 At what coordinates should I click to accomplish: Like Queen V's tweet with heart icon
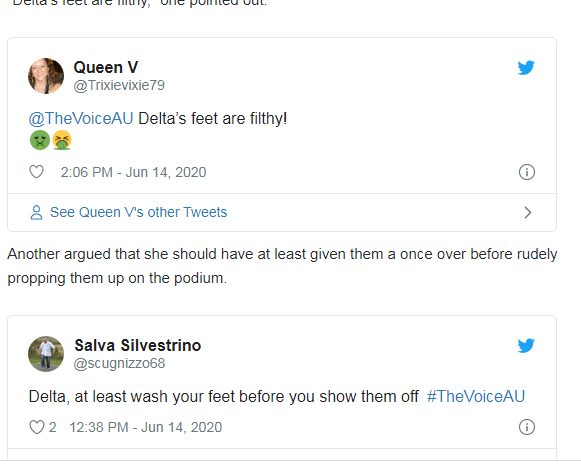click(x=36, y=172)
